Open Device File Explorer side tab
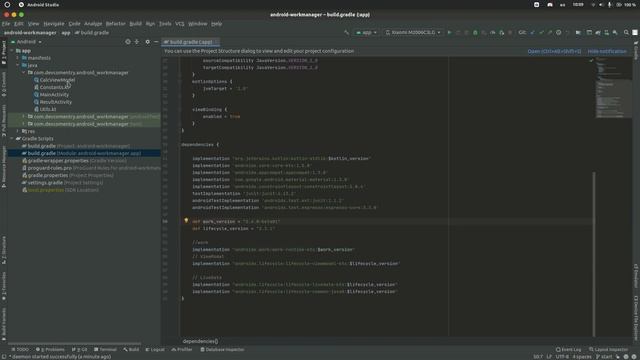640x360 pixels. pos(636,318)
